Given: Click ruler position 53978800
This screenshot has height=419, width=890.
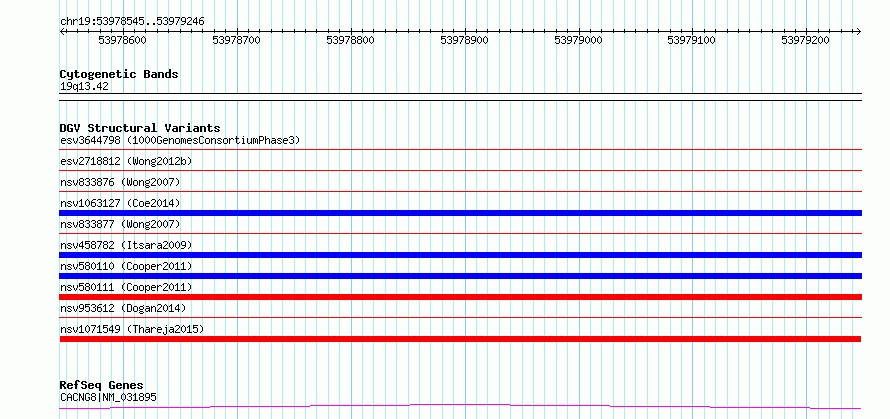Looking at the screenshot, I should (350, 40).
